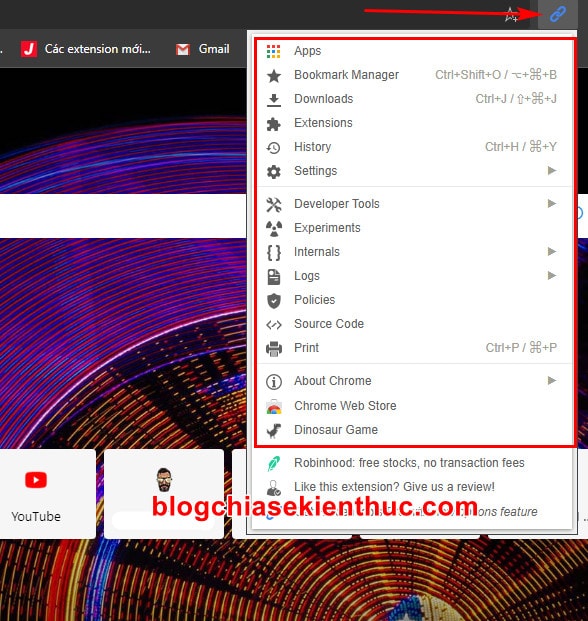The width and height of the screenshot is (588, 621).
Task: Click the Policies shield icon
Action: pyautogui.click(x=274, y=301)
